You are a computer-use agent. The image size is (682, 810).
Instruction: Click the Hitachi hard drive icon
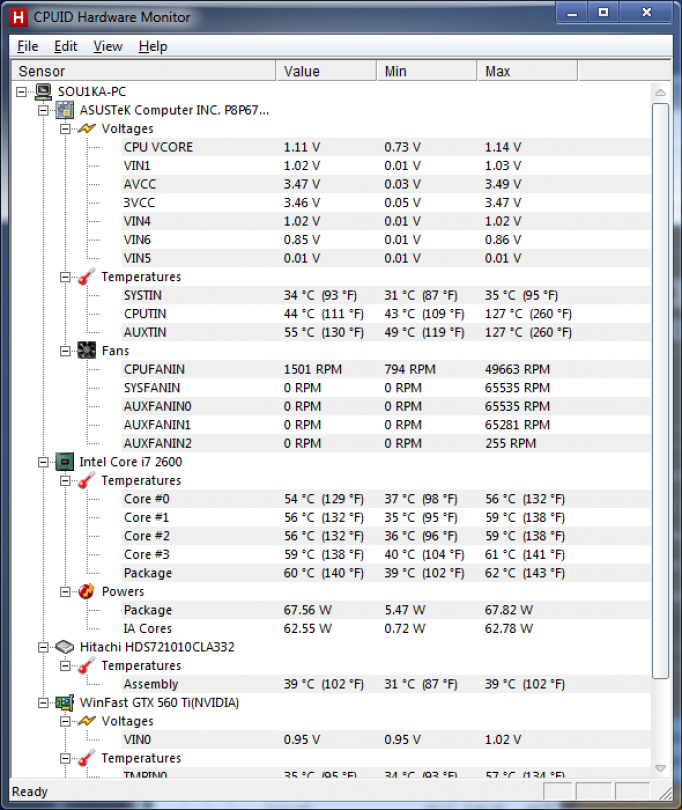[x=66, y=647]
